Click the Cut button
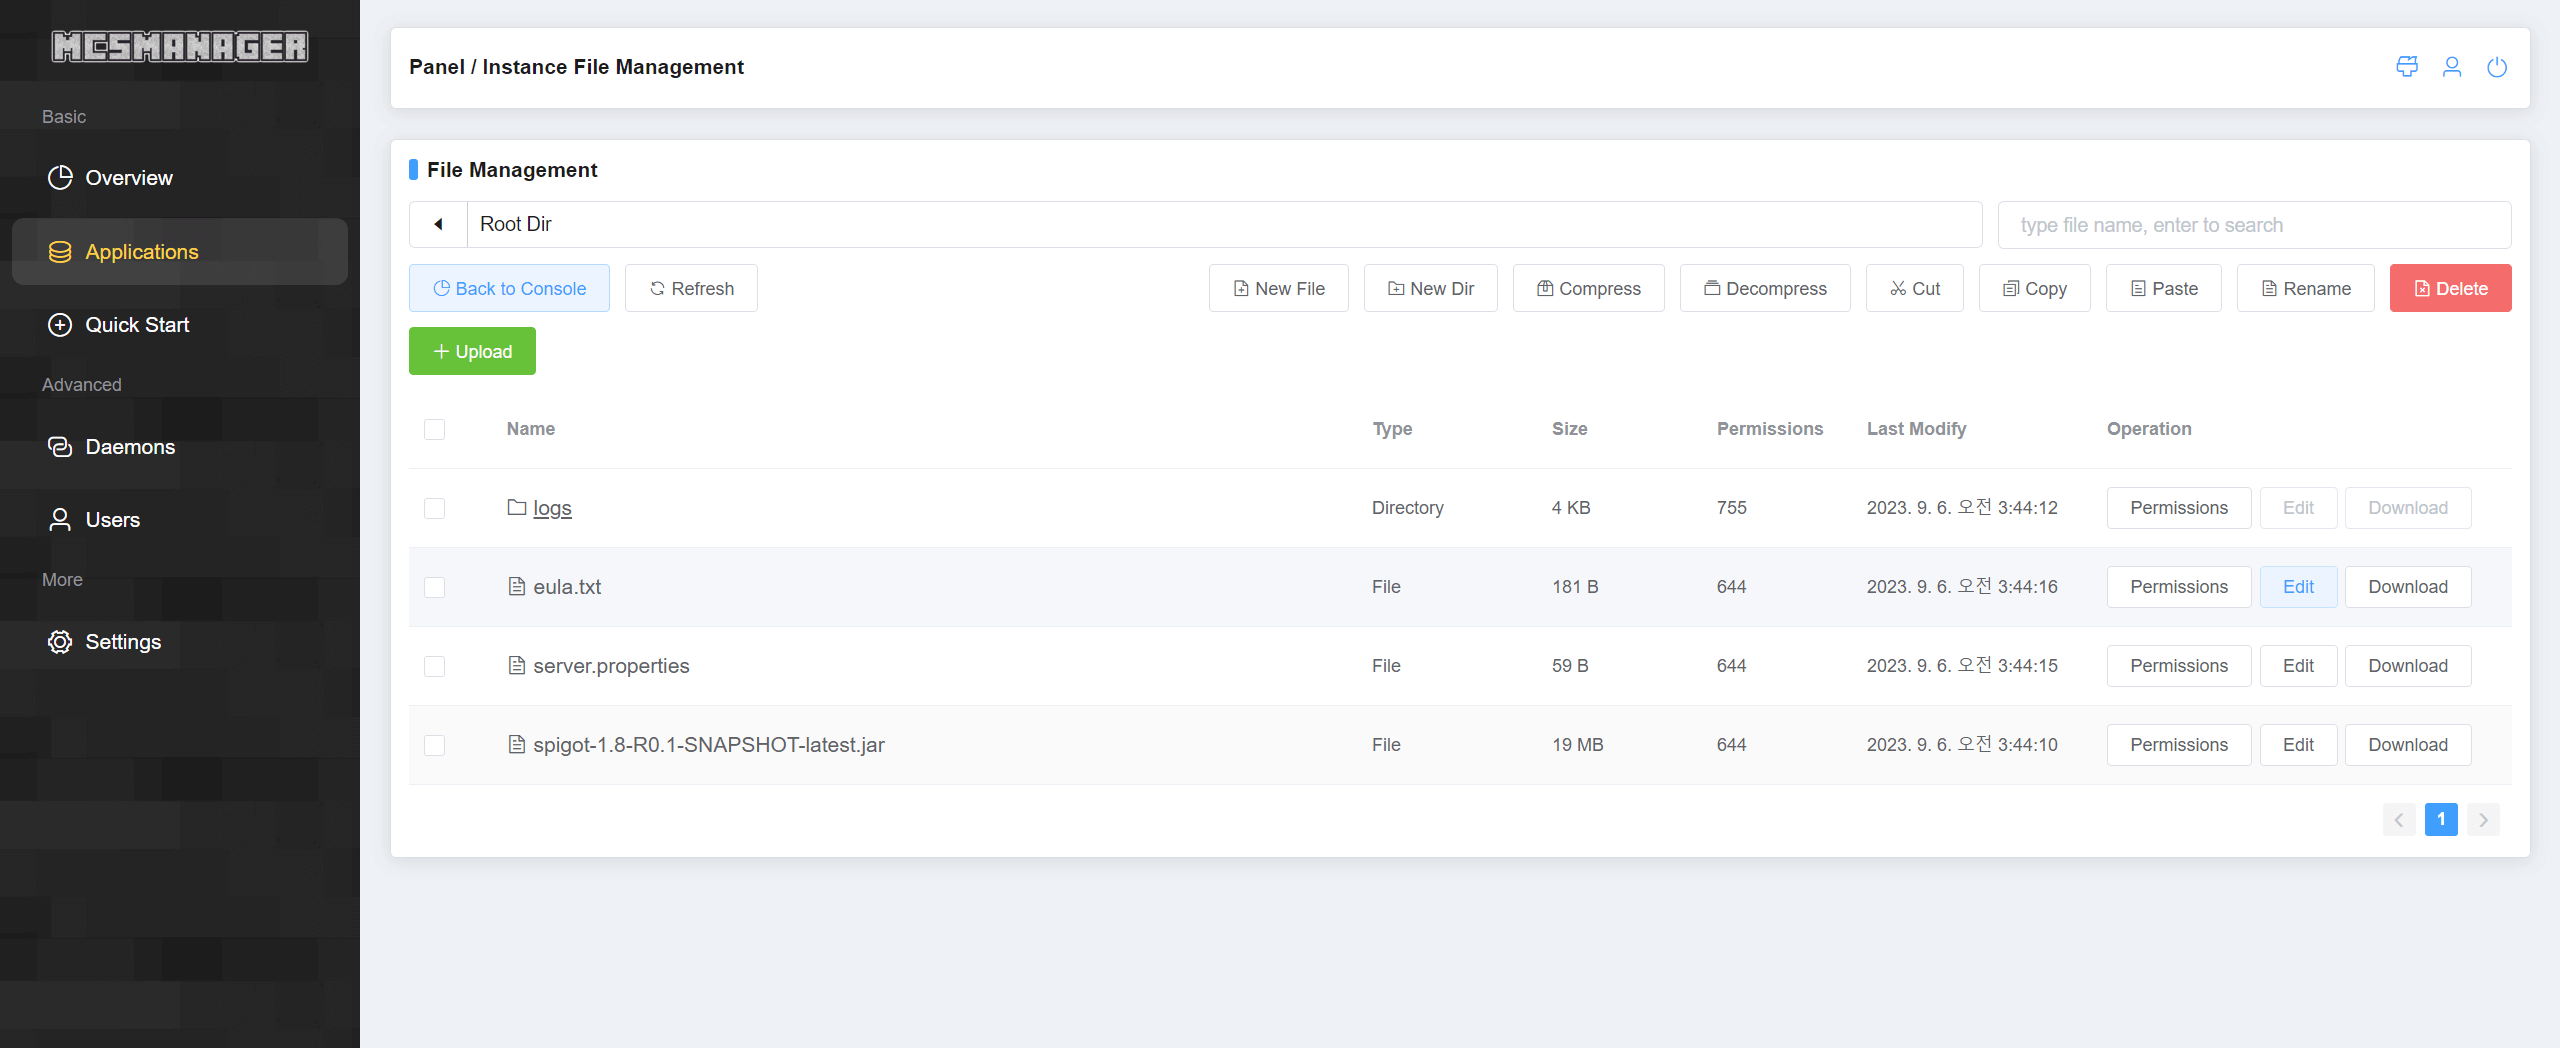Screen dimensions: 2560x1048 point(1914,288)
